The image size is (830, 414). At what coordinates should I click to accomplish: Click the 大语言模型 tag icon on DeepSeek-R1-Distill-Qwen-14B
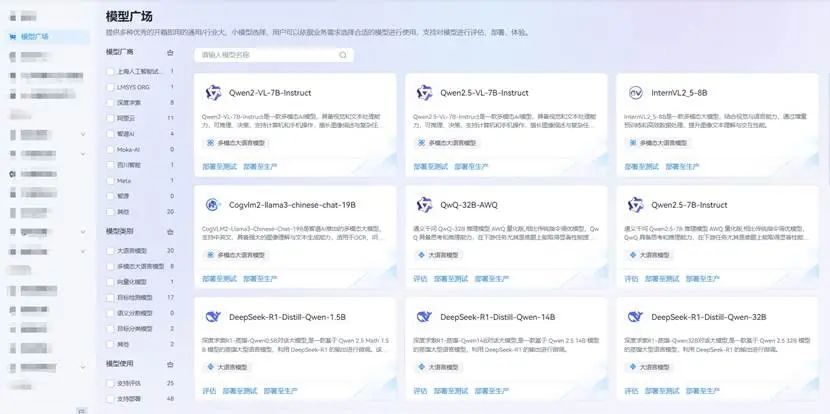point(421,367)
